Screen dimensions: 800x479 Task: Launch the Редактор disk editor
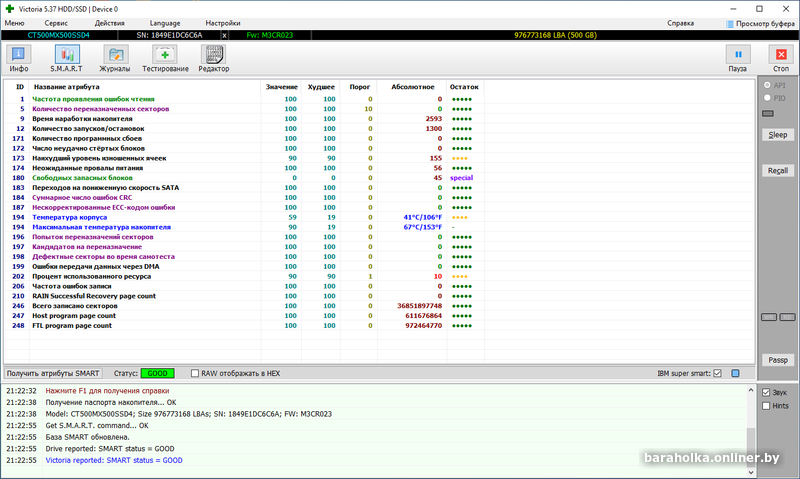(x=213, y=59)
